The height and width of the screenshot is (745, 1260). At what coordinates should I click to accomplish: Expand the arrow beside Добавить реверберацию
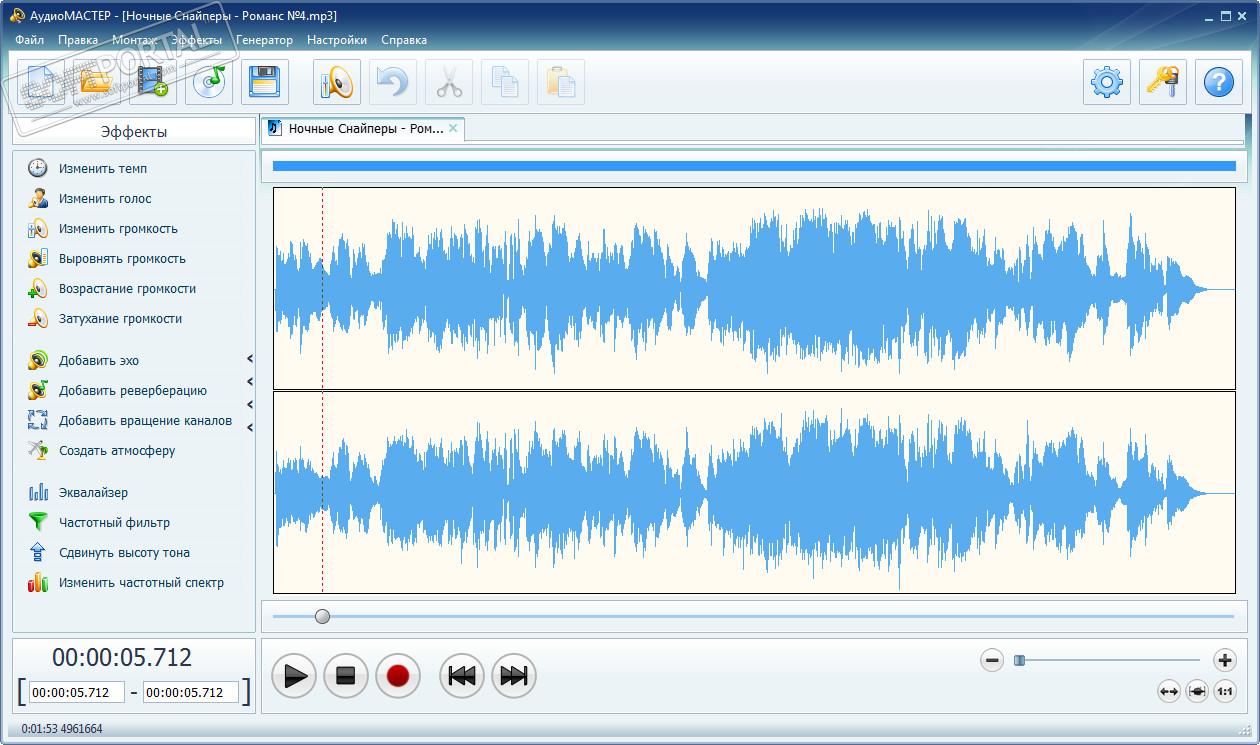[x=250, y=382]
